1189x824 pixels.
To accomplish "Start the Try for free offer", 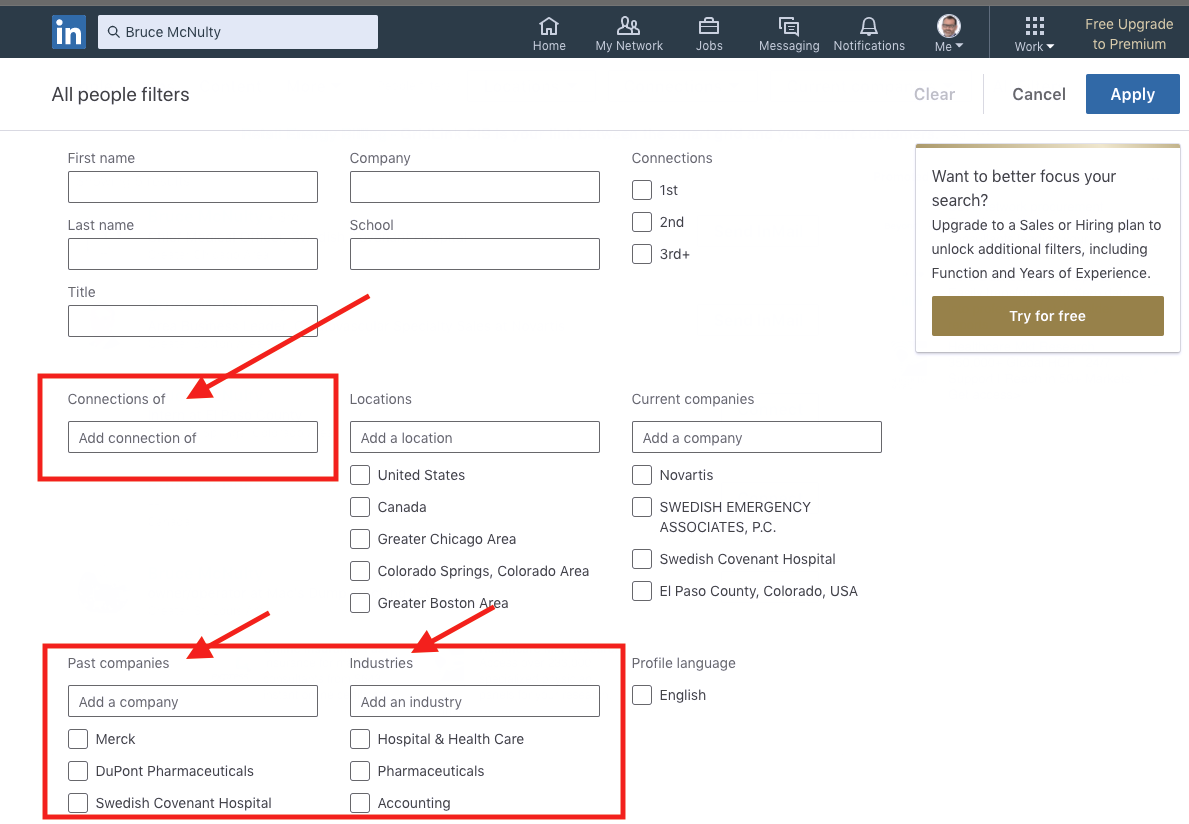I will [x=1047, y=316].
